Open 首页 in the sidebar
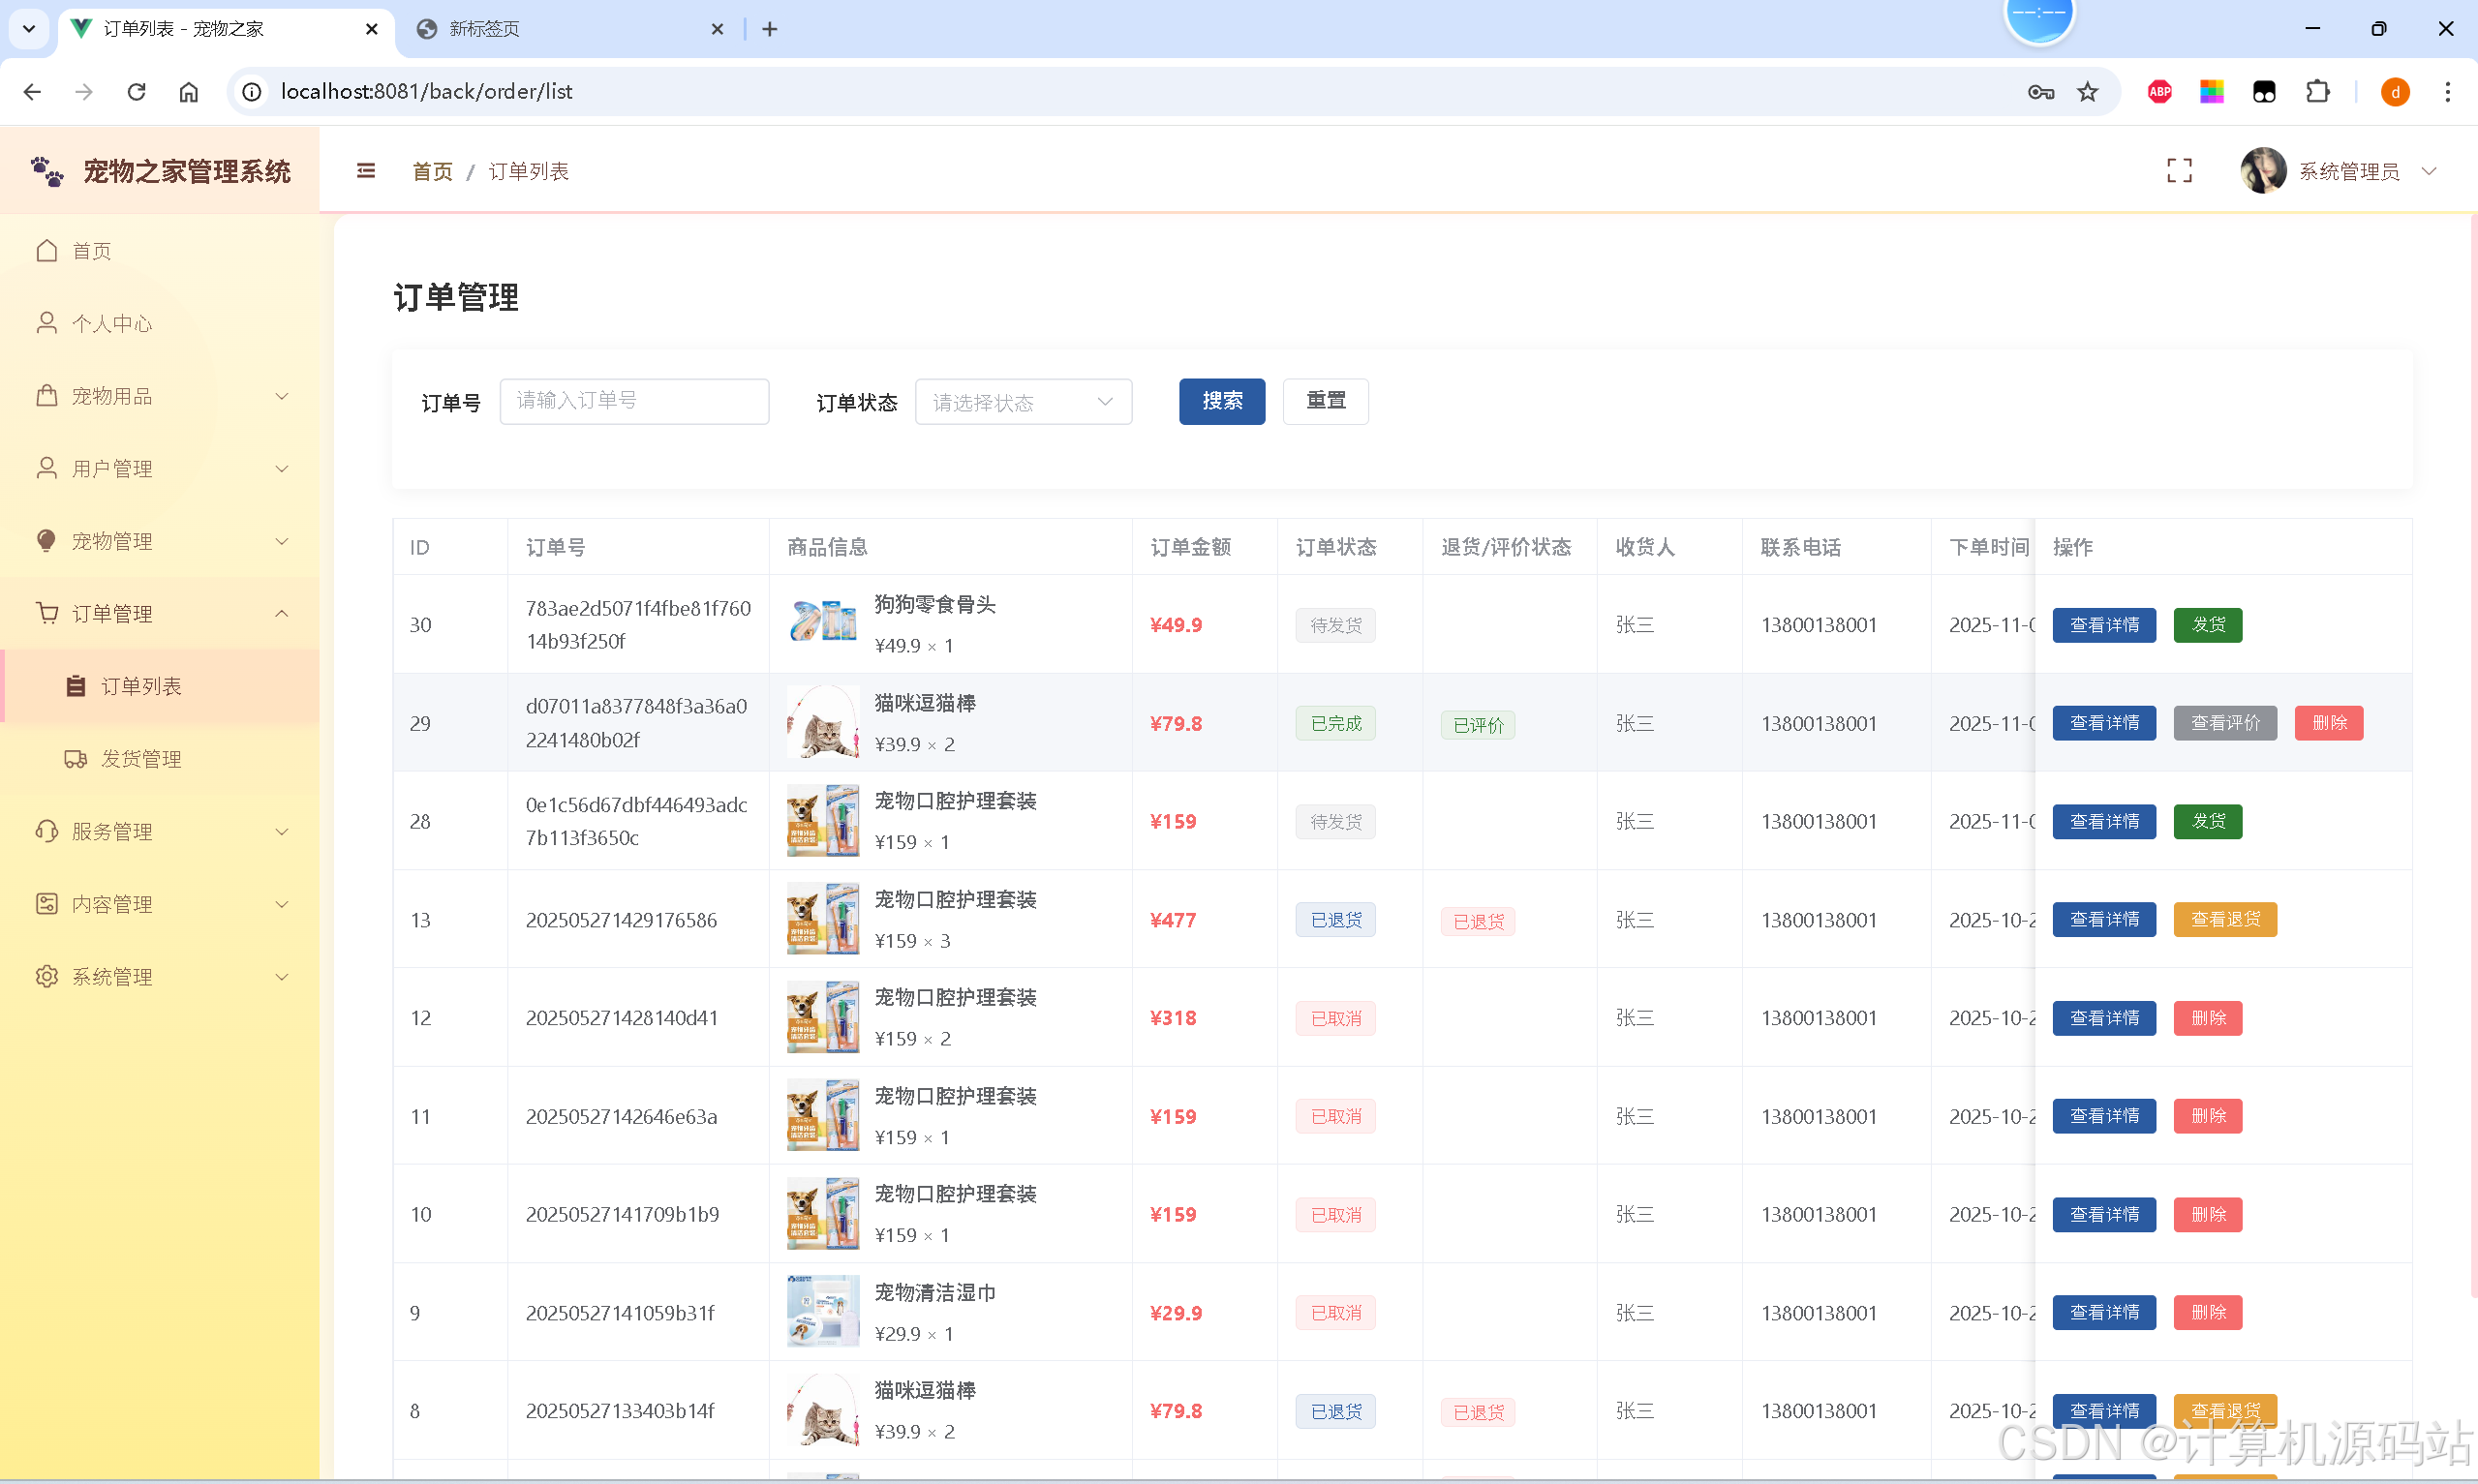The width and height of the screenshot is (2478, 1484). point(160,251)
